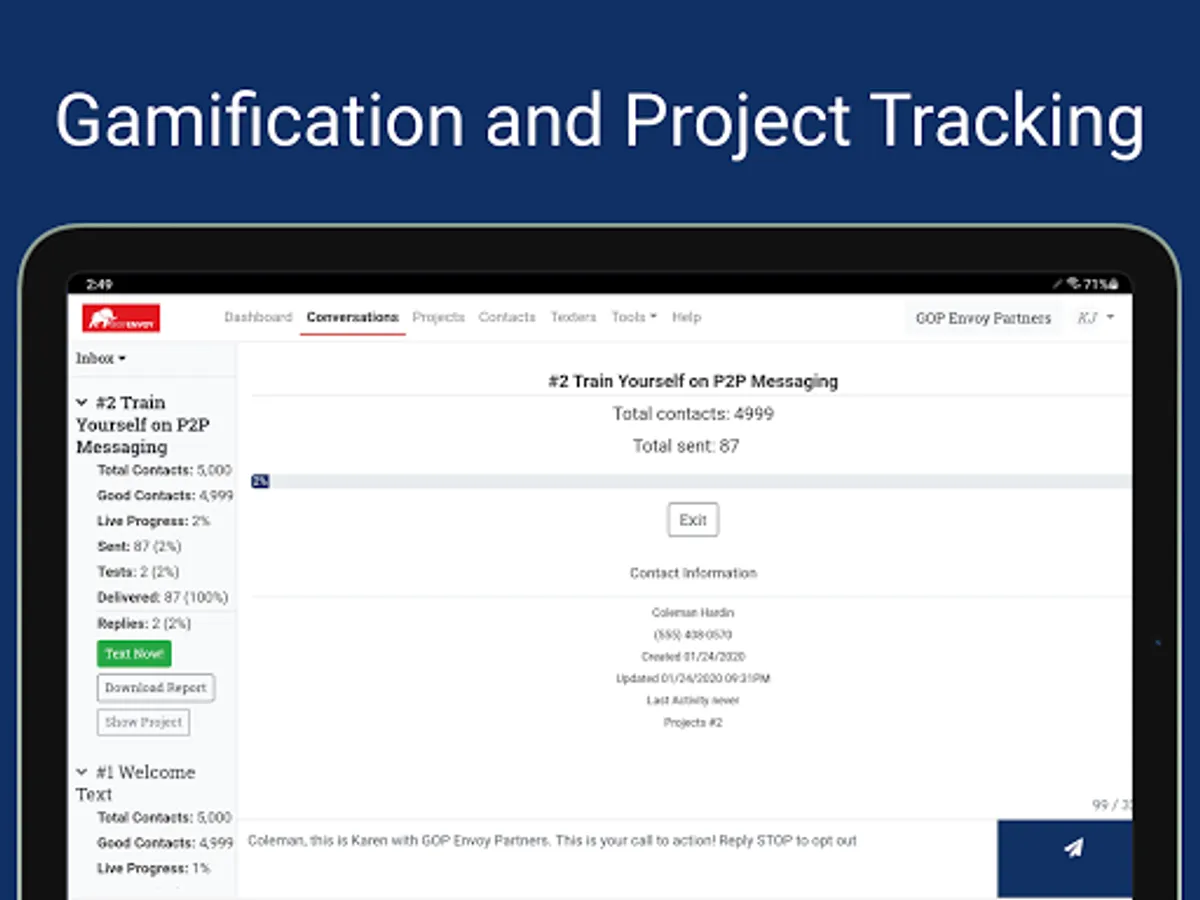Click the Download Report button
1200x900 pixels.
(155, 688)
